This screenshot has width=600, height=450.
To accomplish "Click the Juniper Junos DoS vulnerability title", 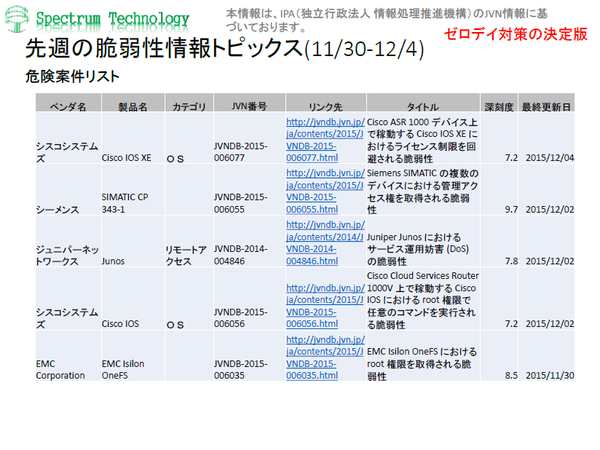I will 418,249.
